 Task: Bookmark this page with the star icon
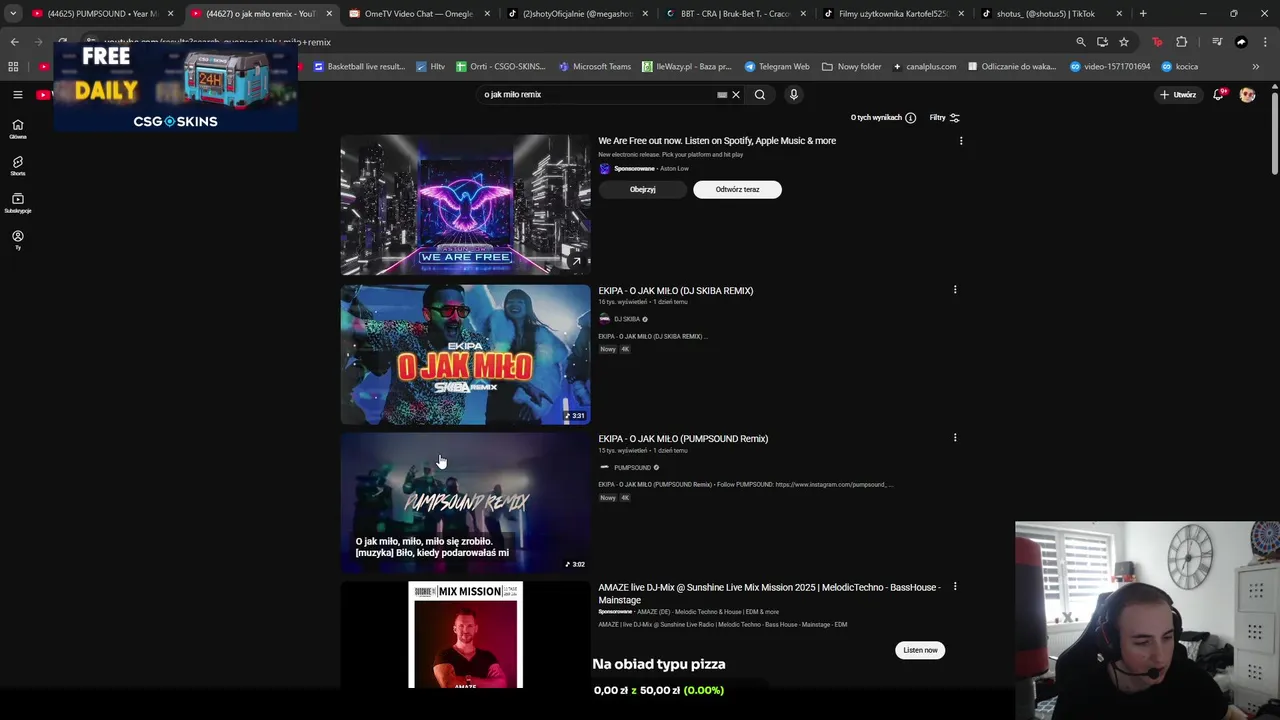(1124, 42)
